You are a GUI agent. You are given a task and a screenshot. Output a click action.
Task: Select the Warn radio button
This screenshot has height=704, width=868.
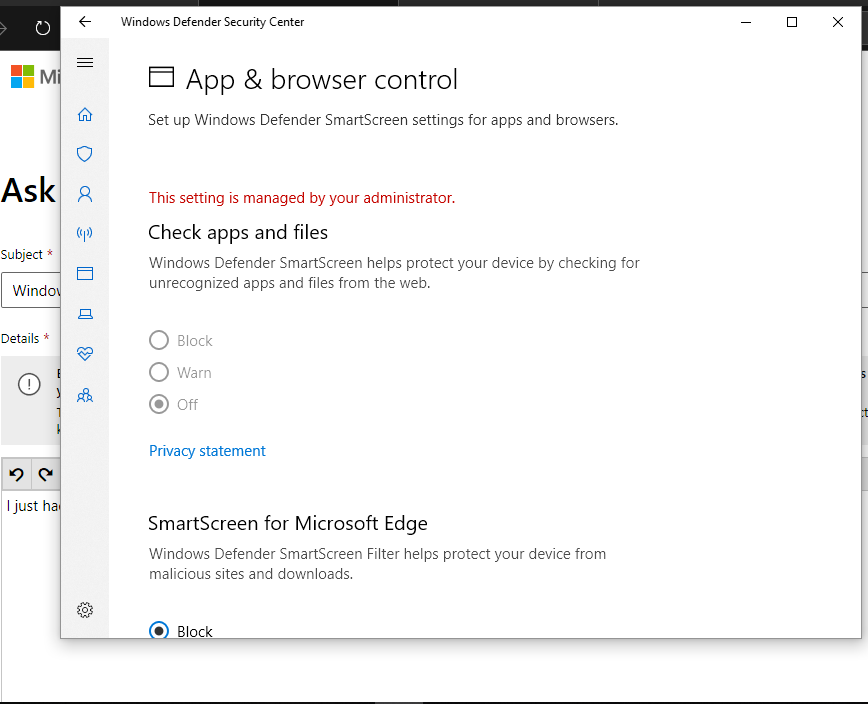(159, 372)
